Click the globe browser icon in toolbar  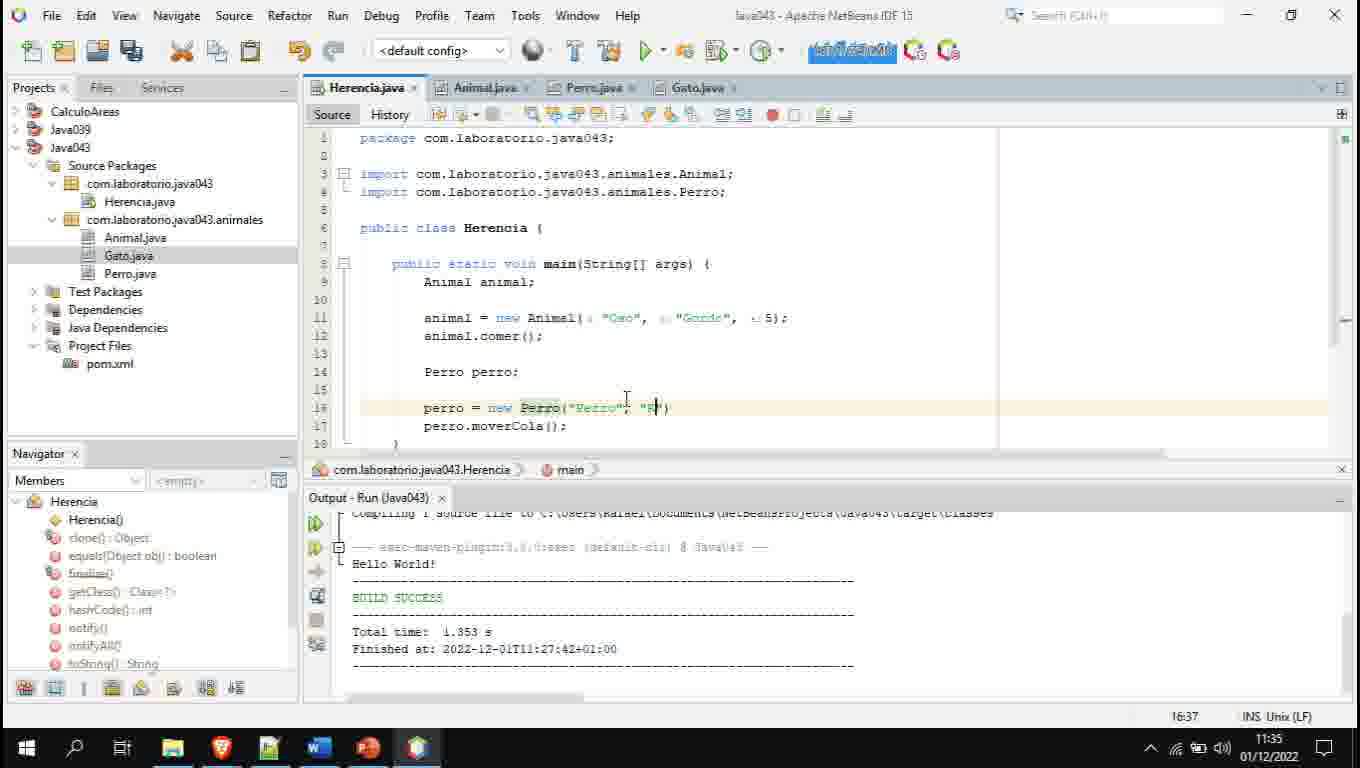[x=533, y=51]
